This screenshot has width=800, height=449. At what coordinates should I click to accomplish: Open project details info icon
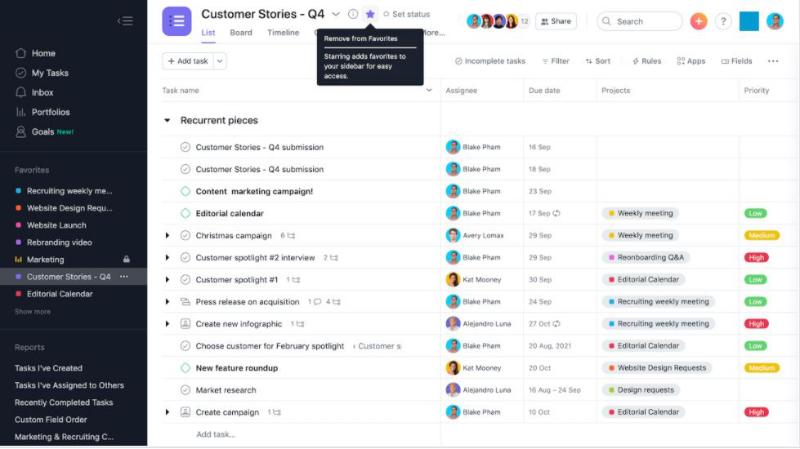coord(353,14)
